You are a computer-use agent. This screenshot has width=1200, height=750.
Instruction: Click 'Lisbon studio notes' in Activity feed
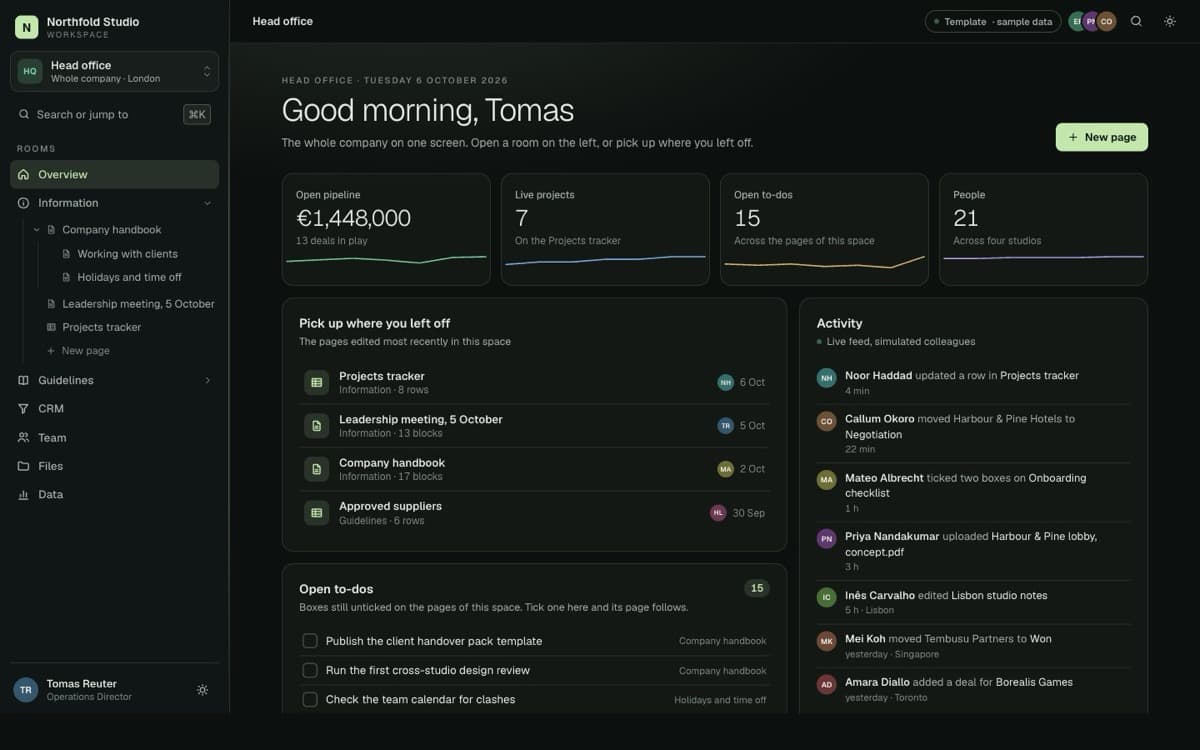999,595
